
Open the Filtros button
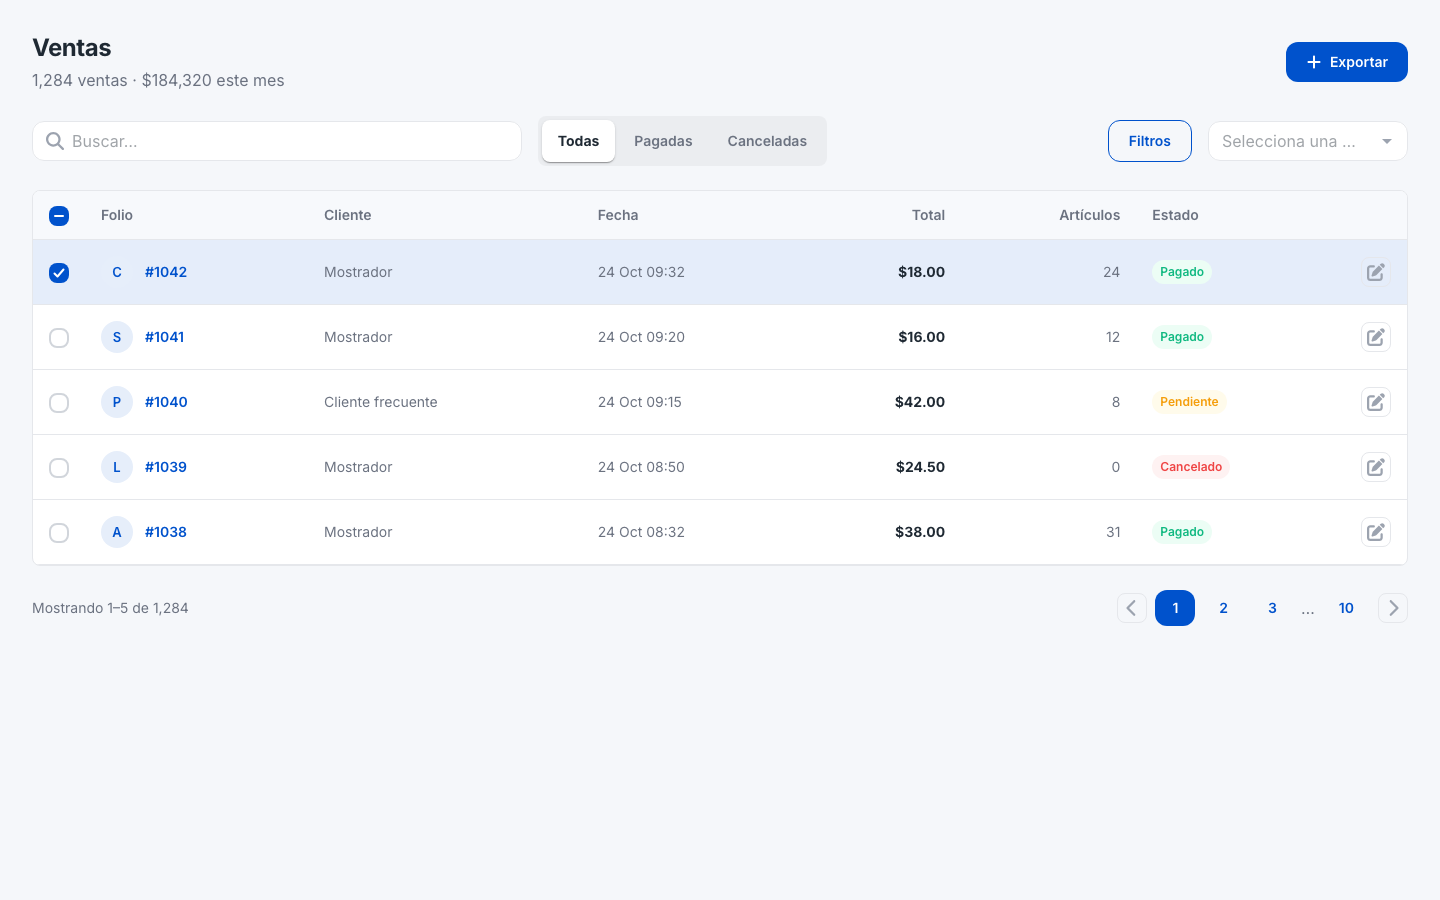[1150, 141]
